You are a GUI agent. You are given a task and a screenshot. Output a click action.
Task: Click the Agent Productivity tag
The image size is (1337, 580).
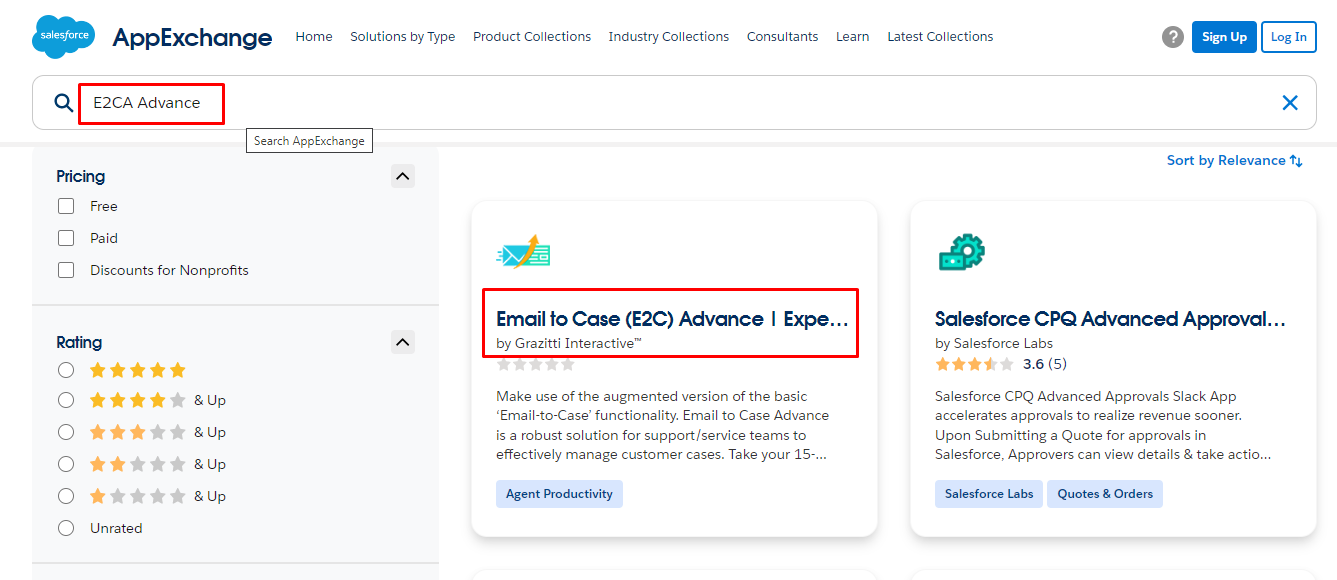click(559, 494)
